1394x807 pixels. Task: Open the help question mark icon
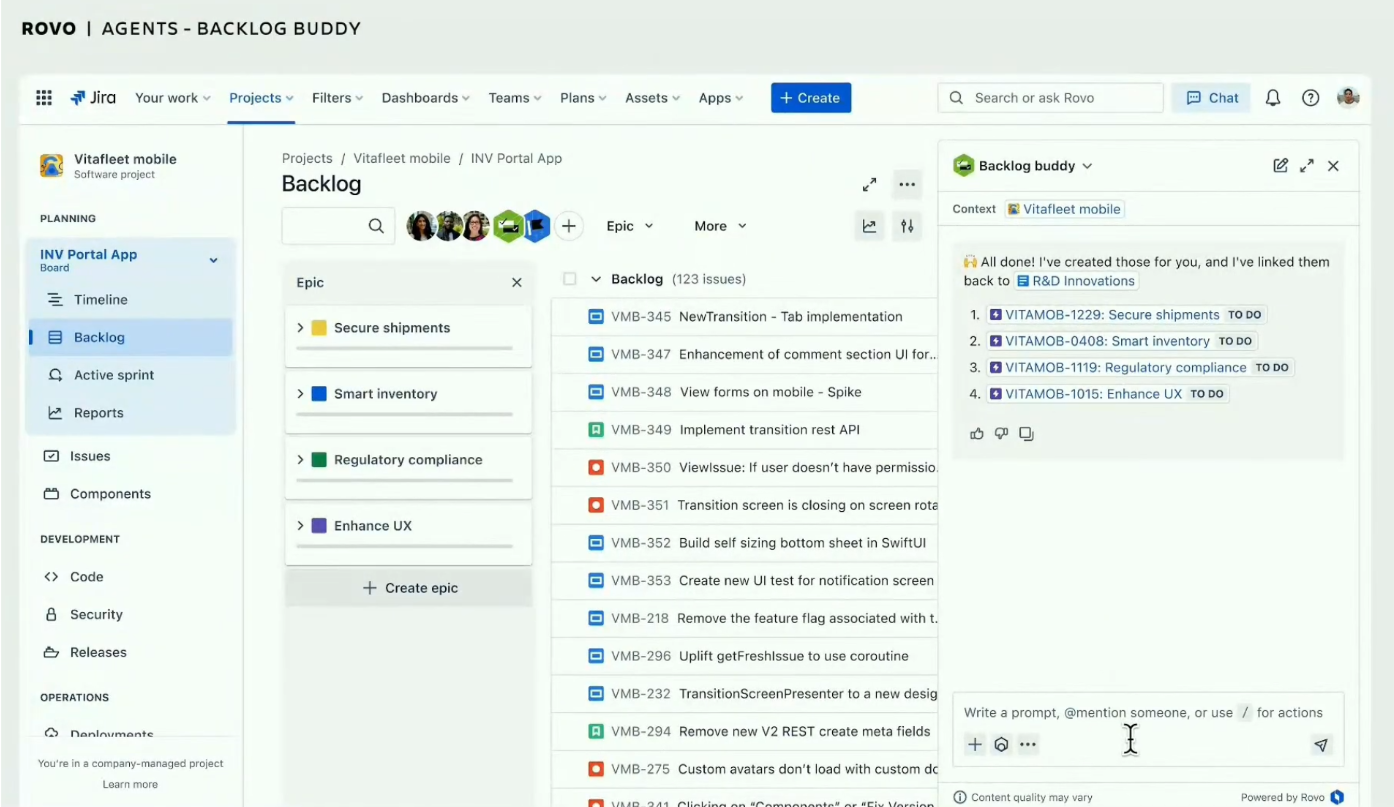(x=1310, y=98)
